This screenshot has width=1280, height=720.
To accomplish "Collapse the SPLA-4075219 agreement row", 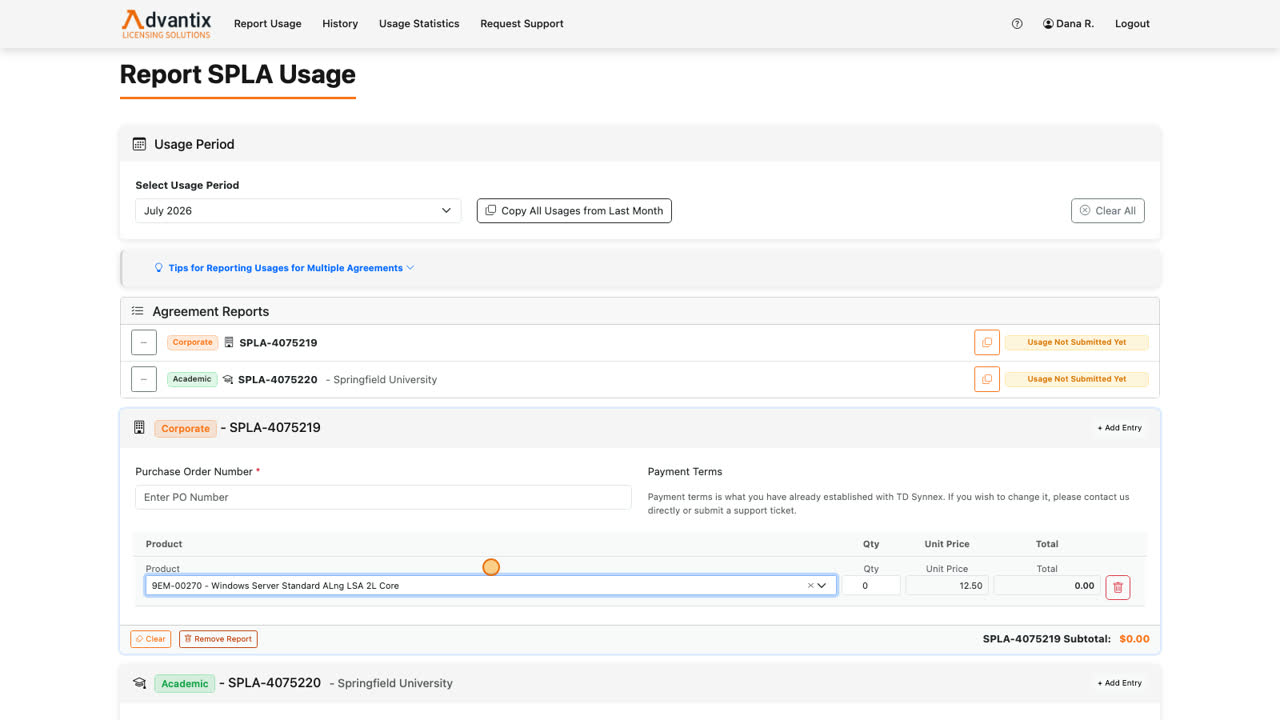I will 144,343.
